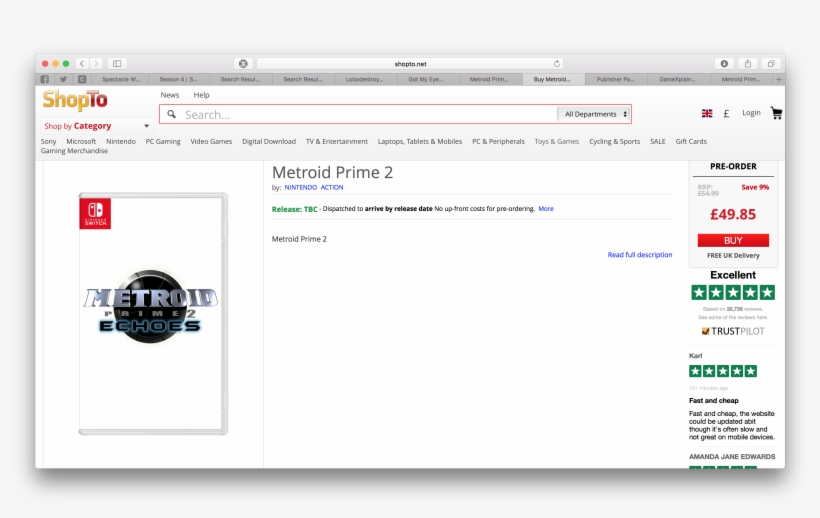This screenshot has height=518, width=820.
Task: Click the Metroid Prime 2 cover image
Action: coord(153,313)
